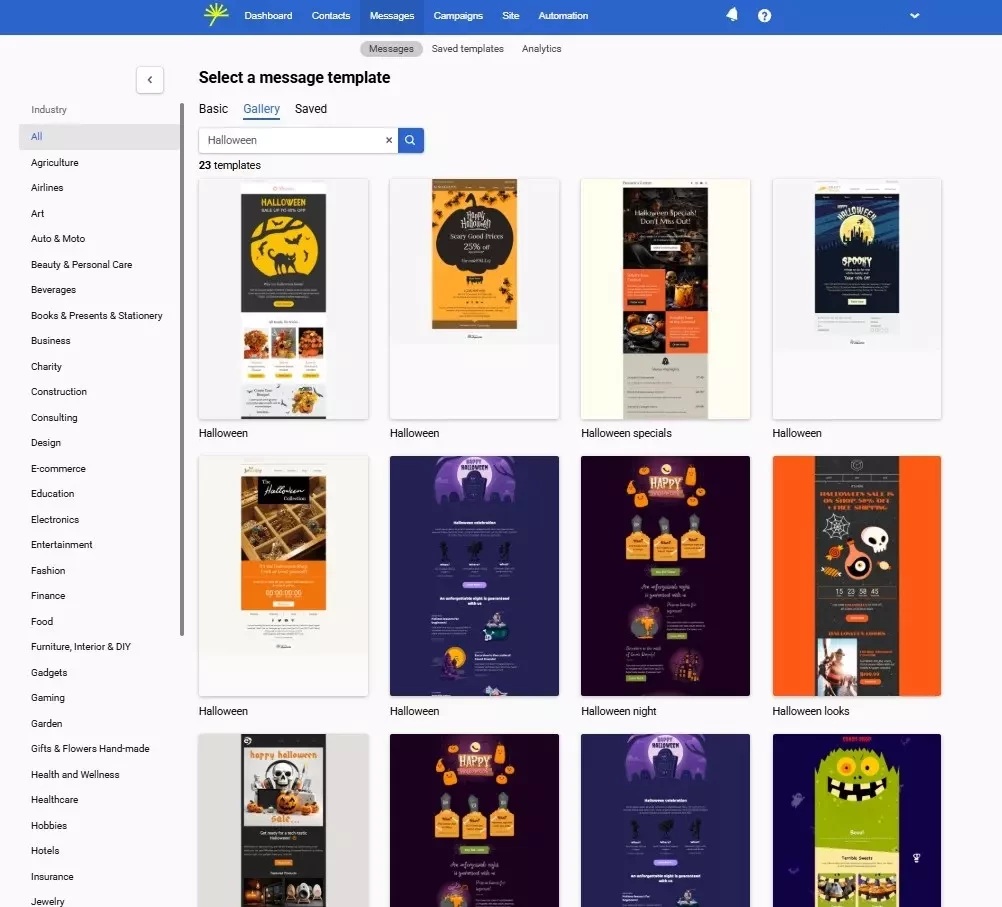This screenshot has height=907, width=1002.
Task: Go to the Automation menu
Action: click(563, 16)
